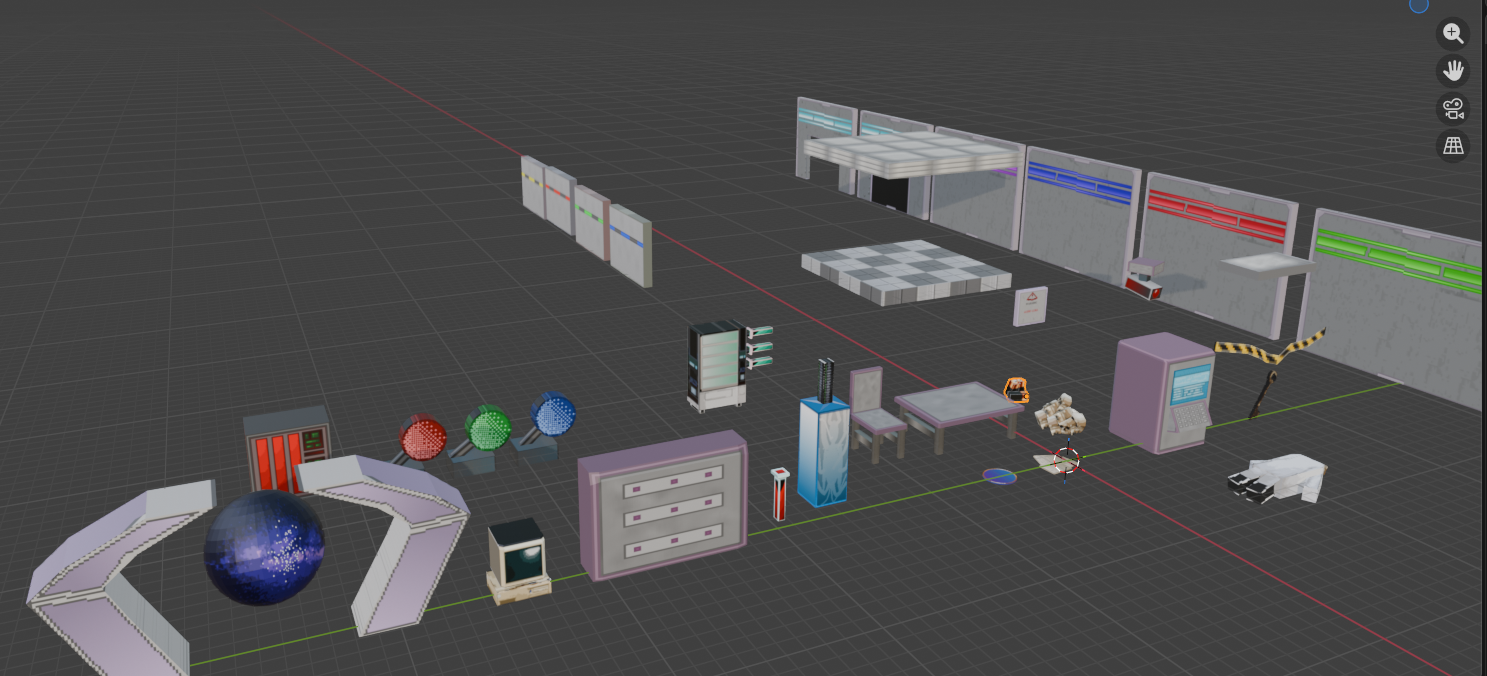Select the red spotlight globe
Viewport: 1487px width, 676px height.
(423, 440)
